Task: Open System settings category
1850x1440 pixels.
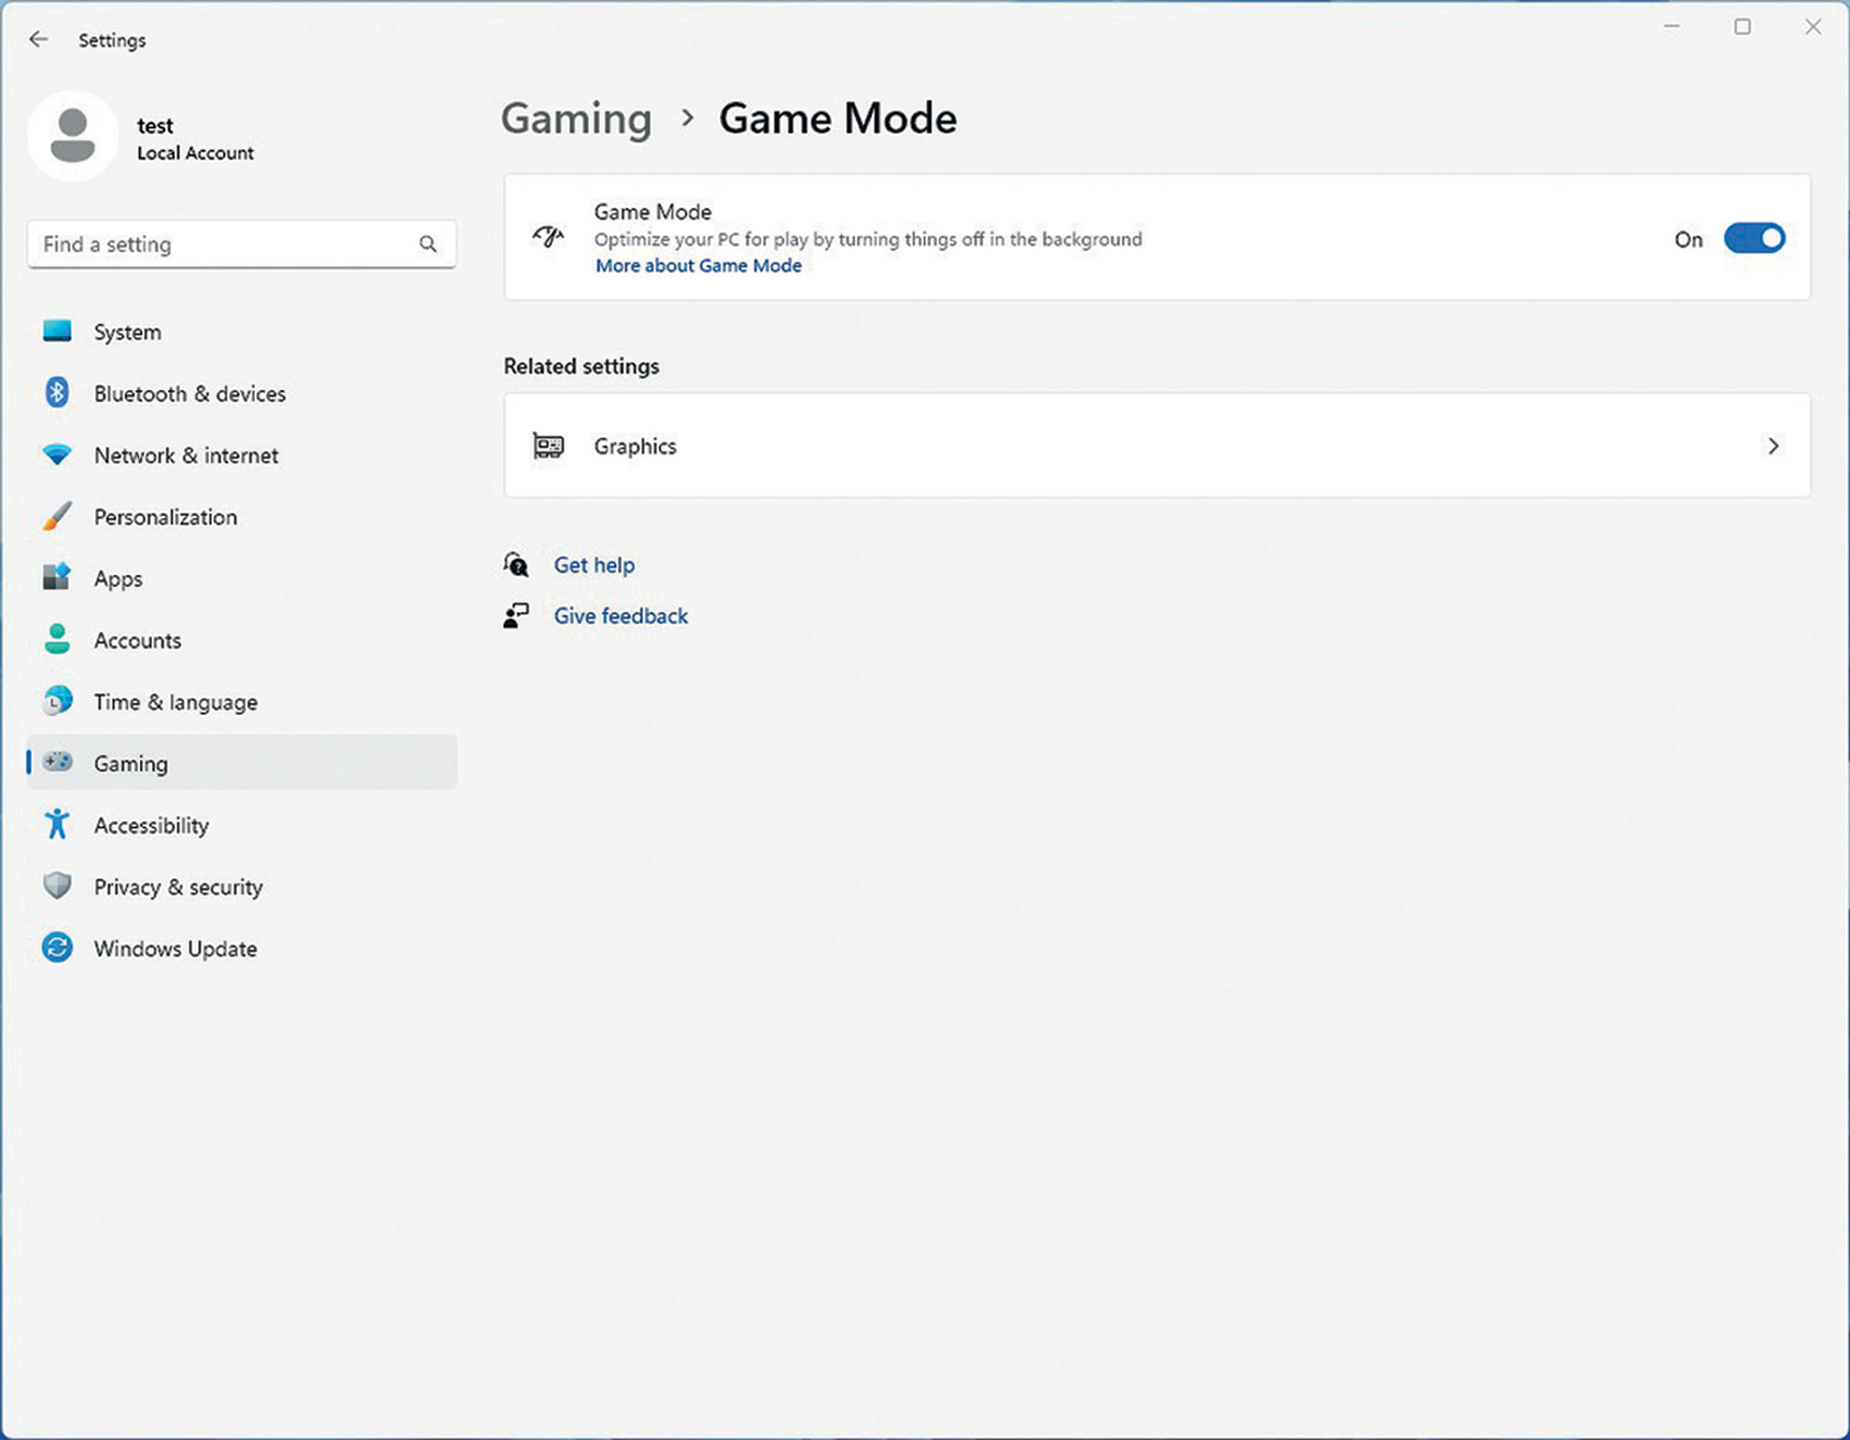Action: tap(242, 332)
